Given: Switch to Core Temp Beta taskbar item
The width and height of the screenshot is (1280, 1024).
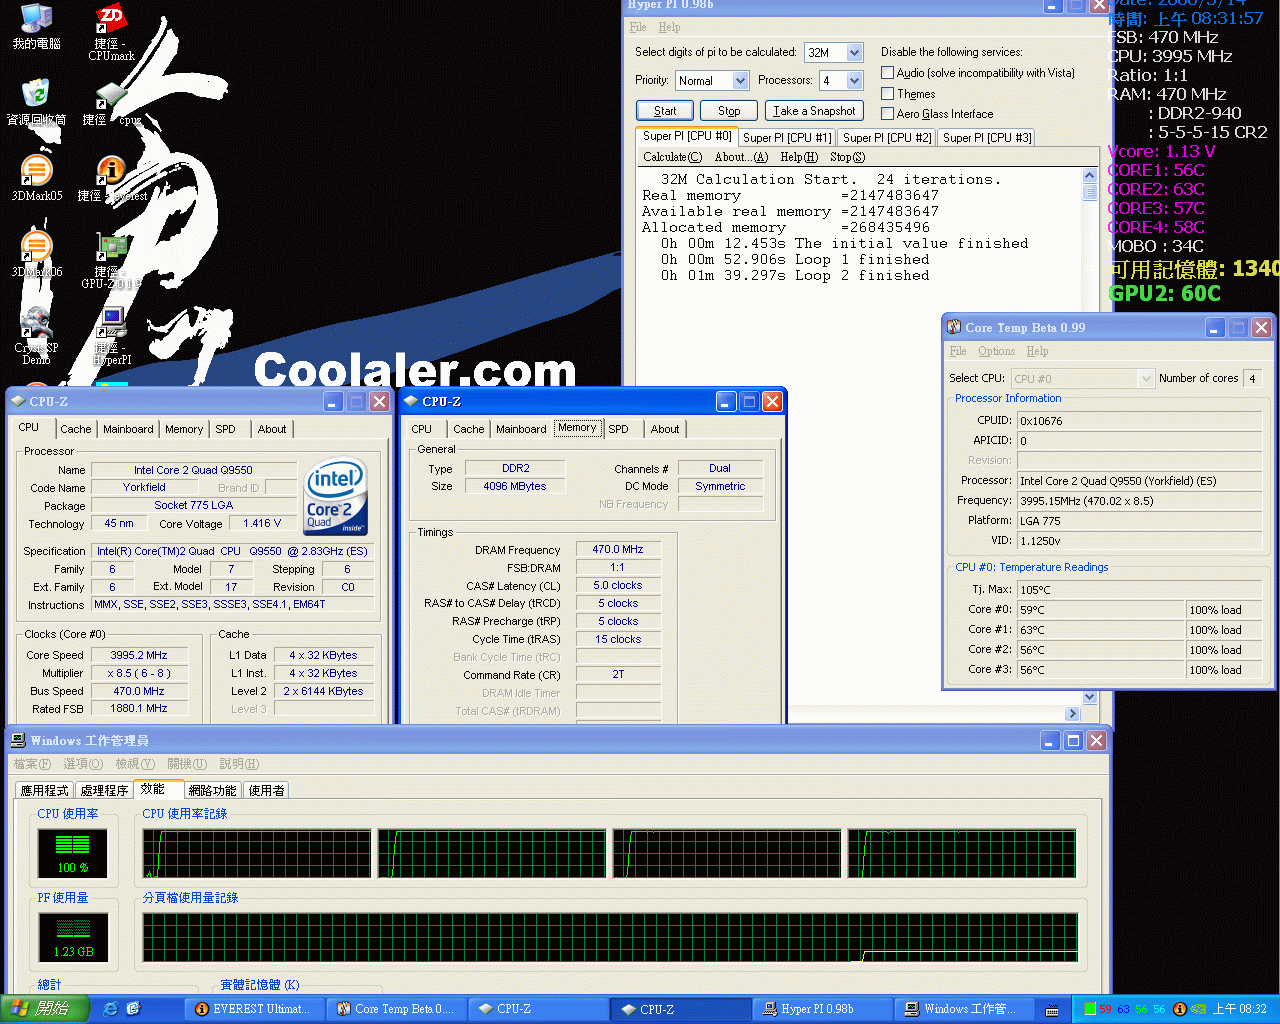Looking at the screenshot, I should pos(397,1009).
